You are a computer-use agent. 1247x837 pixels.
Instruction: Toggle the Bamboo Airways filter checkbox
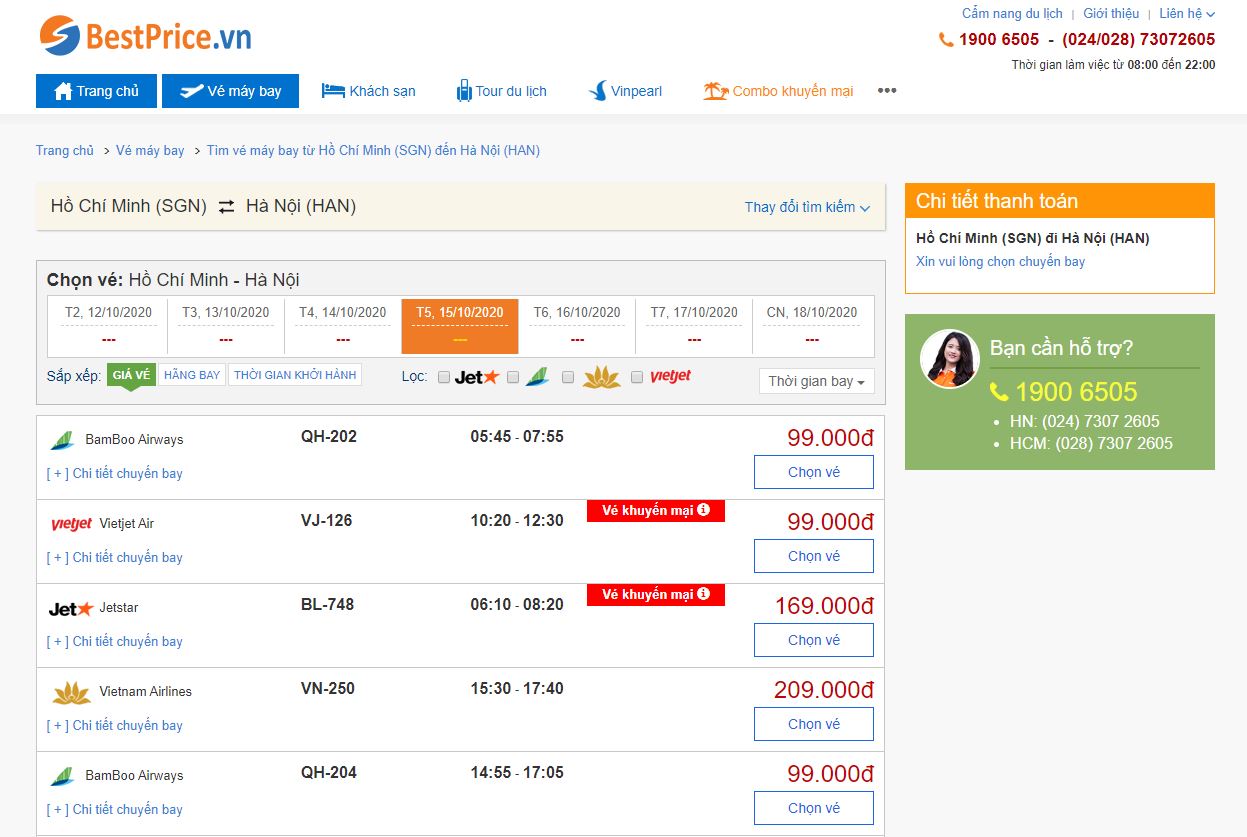[513, 377]
